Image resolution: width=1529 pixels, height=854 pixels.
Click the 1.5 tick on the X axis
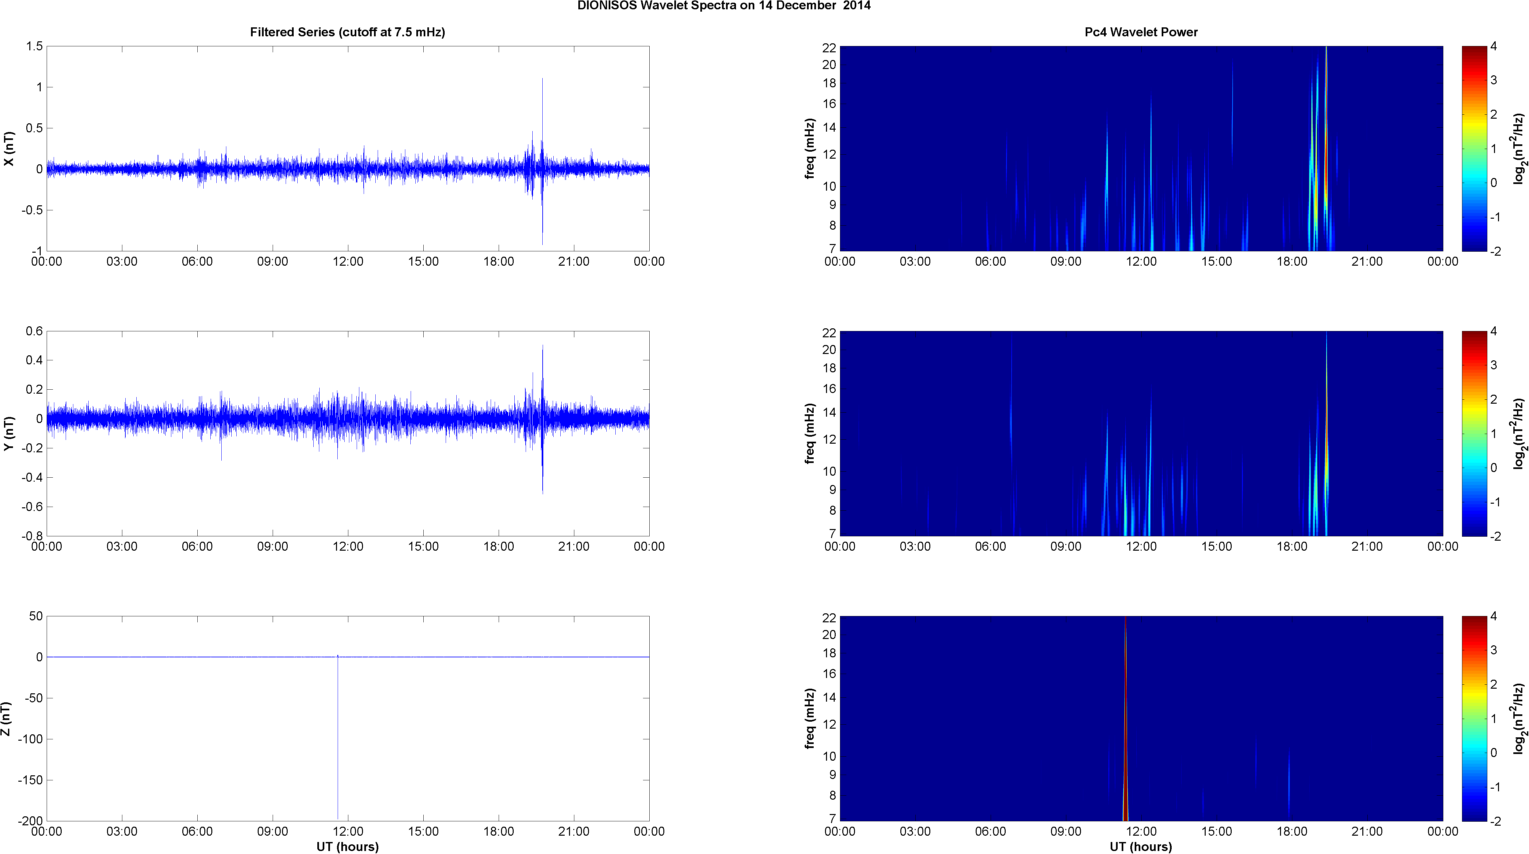click(x=34, y=46)
